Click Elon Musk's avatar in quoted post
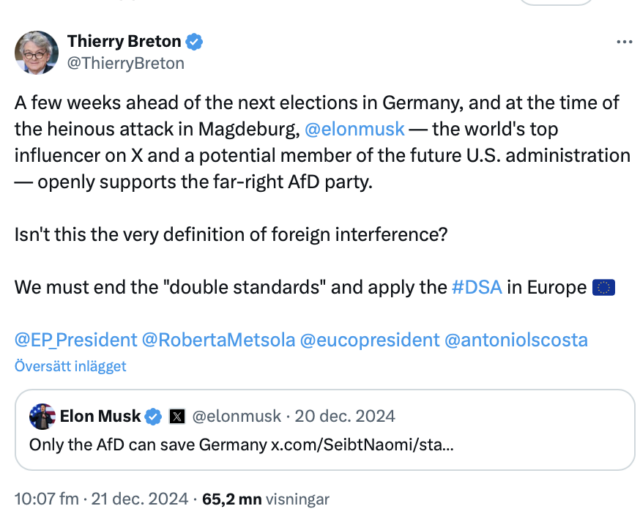Screen dimensions: 640x517 click(41, 416)
